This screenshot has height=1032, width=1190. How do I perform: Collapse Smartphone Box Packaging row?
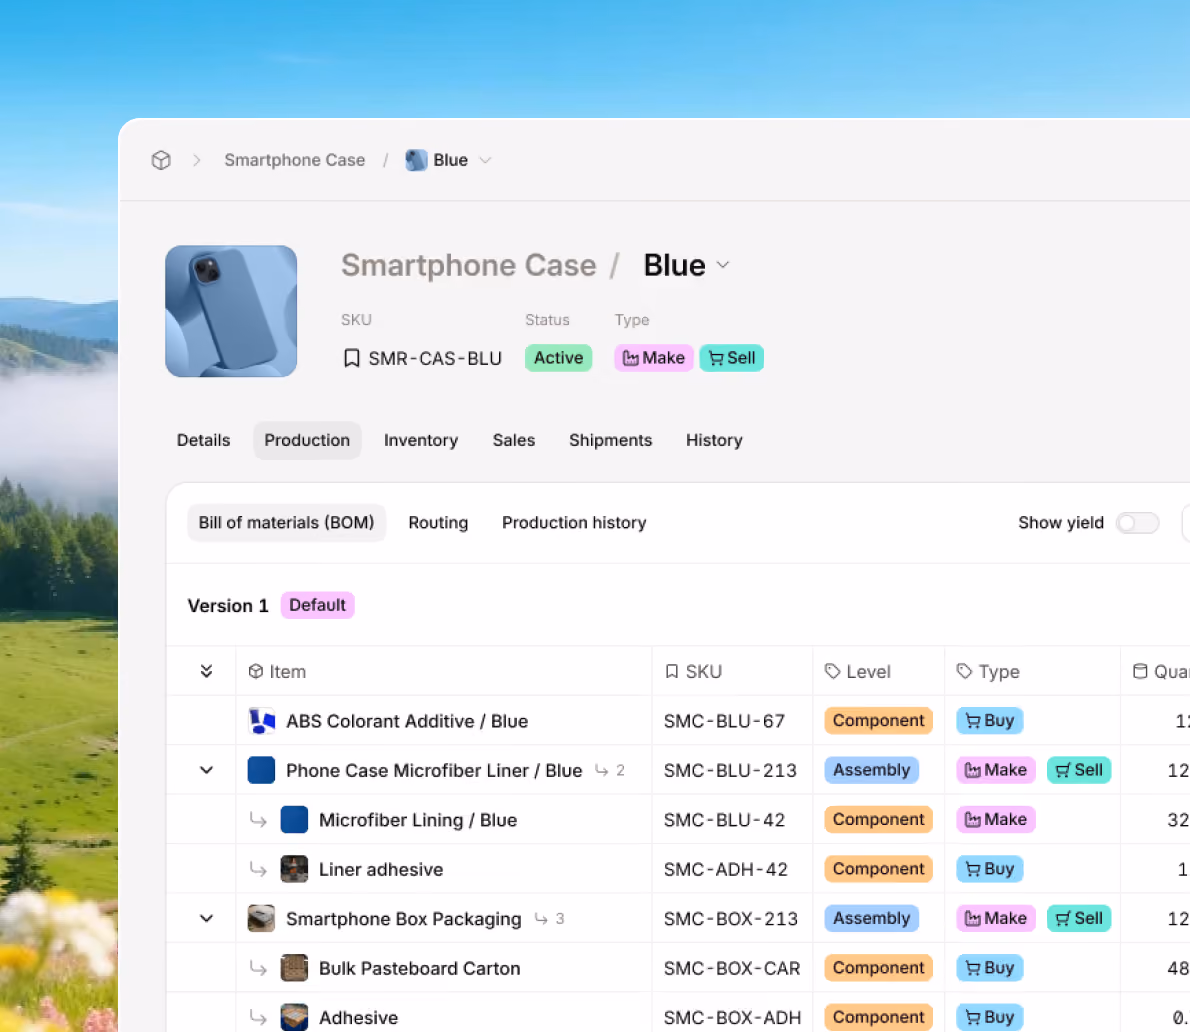coord(206,918)
